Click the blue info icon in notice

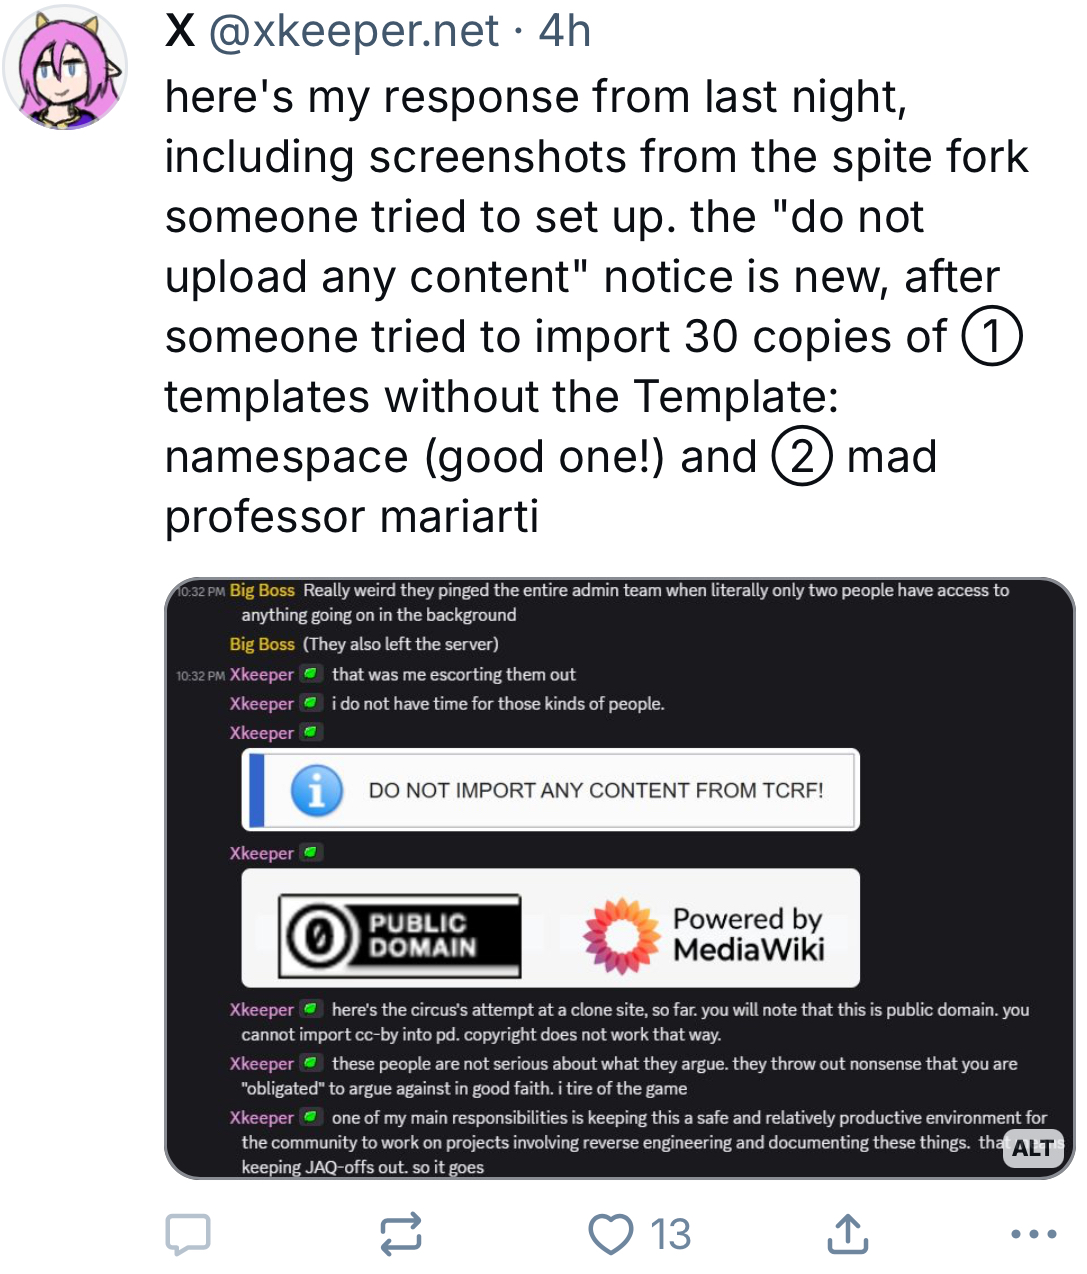[x=316, y=791]
